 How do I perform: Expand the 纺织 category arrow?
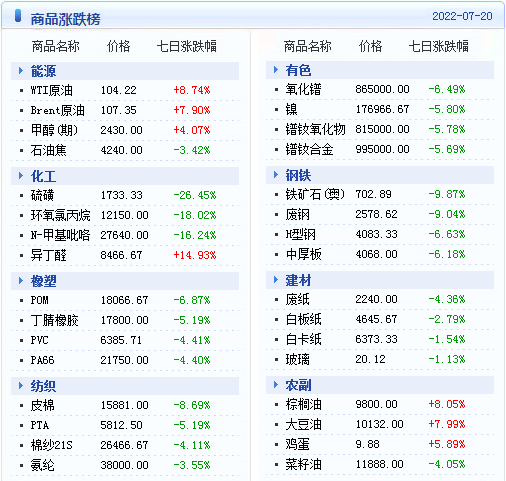click(21, 386)
